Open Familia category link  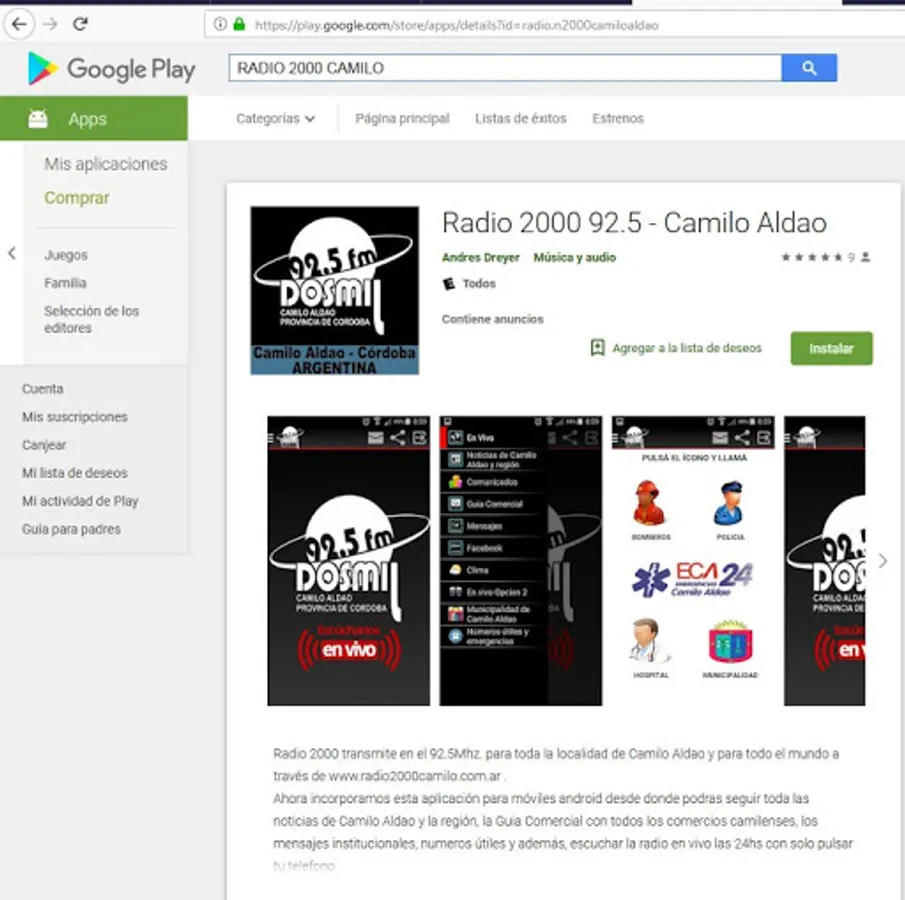(x=65, y=283)
